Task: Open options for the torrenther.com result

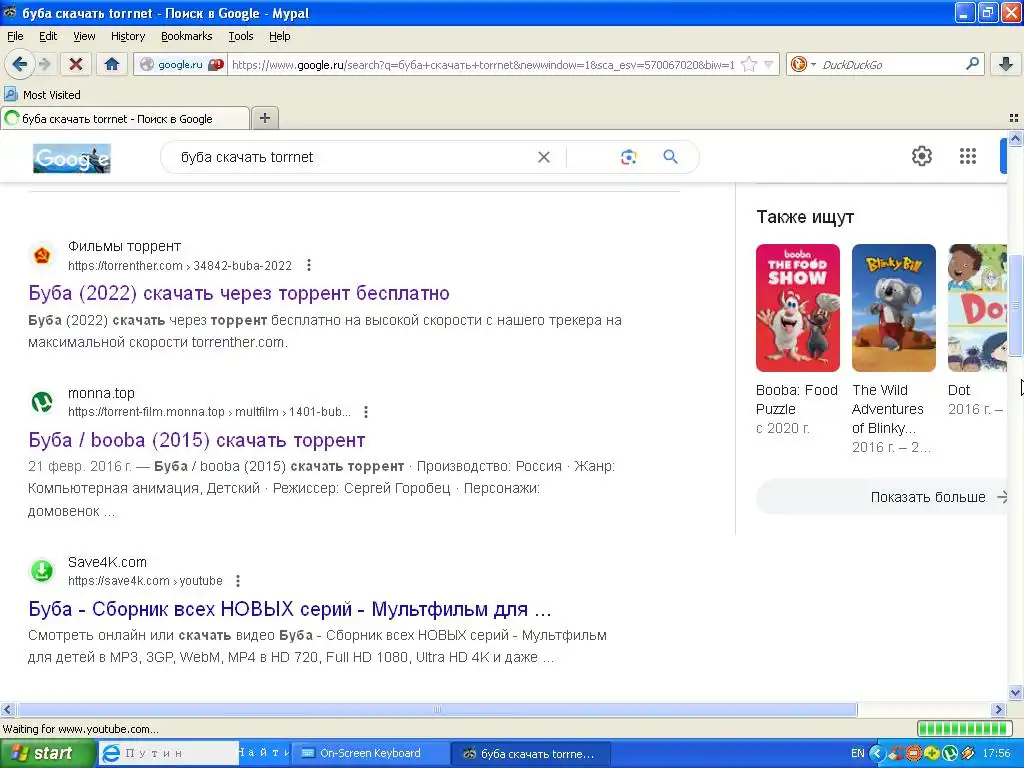Action: tap(309, 265)
